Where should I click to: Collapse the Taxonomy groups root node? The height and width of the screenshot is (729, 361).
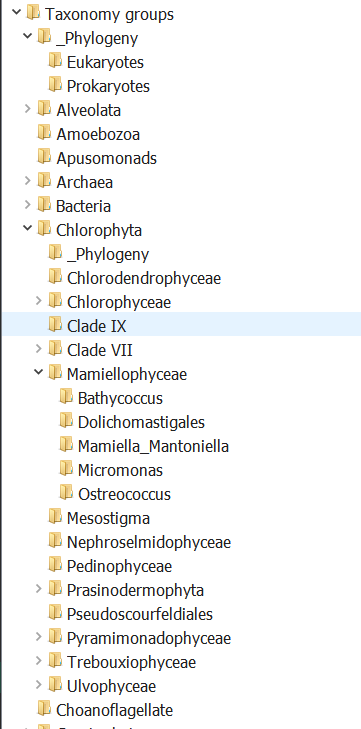17,13
